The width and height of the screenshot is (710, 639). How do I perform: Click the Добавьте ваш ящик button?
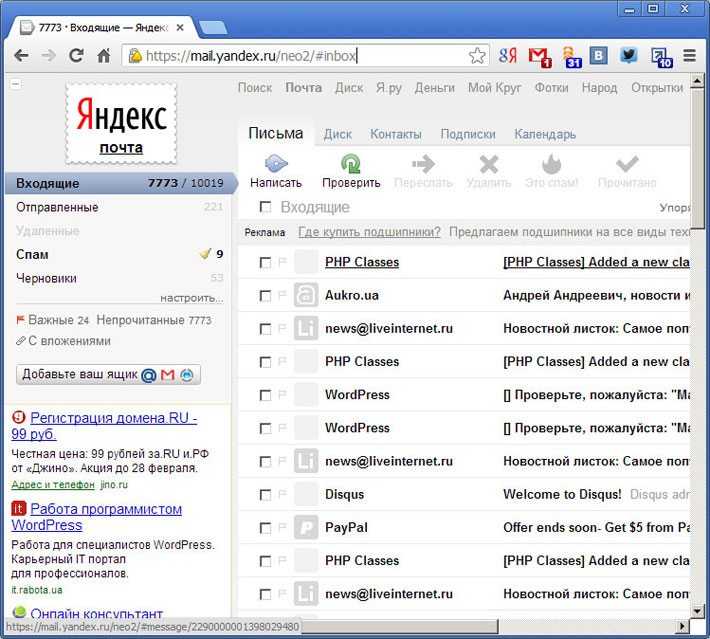pos(108,375)
